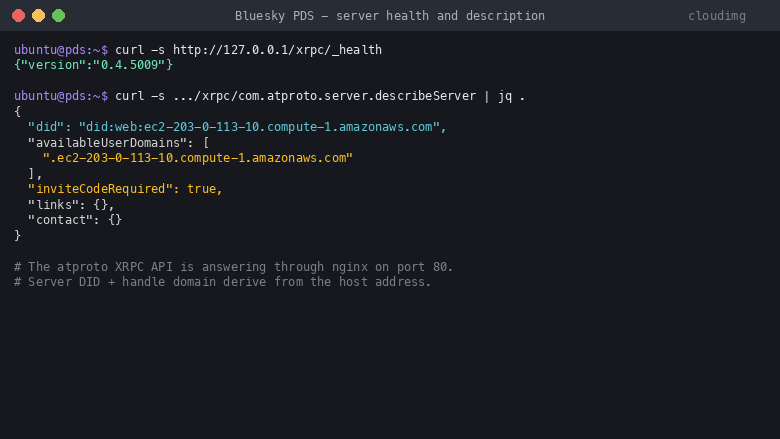Click the 'jq .' pipe segment
Viewport: 780px width, 439px height.
[x=512, y=95]
